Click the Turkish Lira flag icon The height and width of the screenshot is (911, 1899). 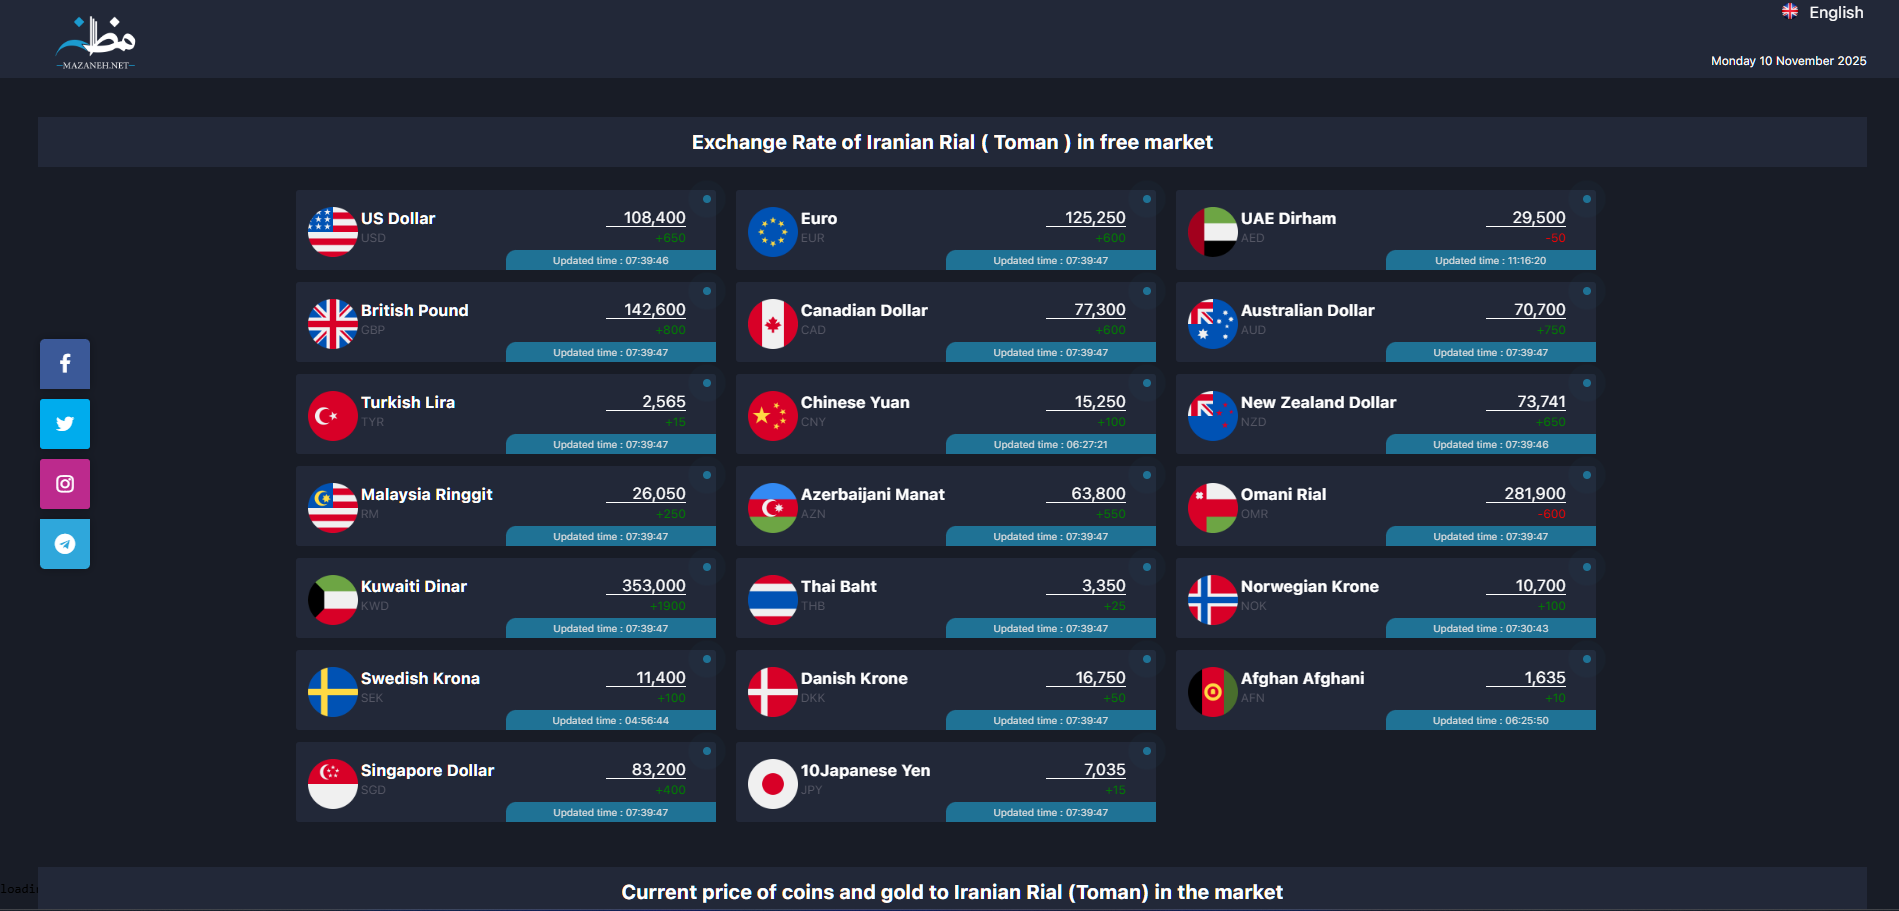click(333, 416)
